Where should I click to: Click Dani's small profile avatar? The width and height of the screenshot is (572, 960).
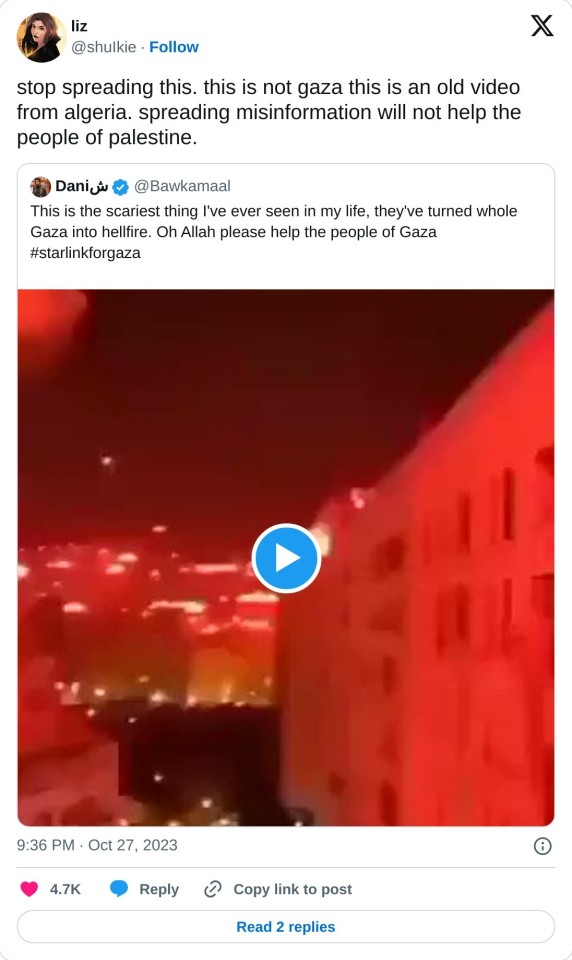tap(40, 186)
